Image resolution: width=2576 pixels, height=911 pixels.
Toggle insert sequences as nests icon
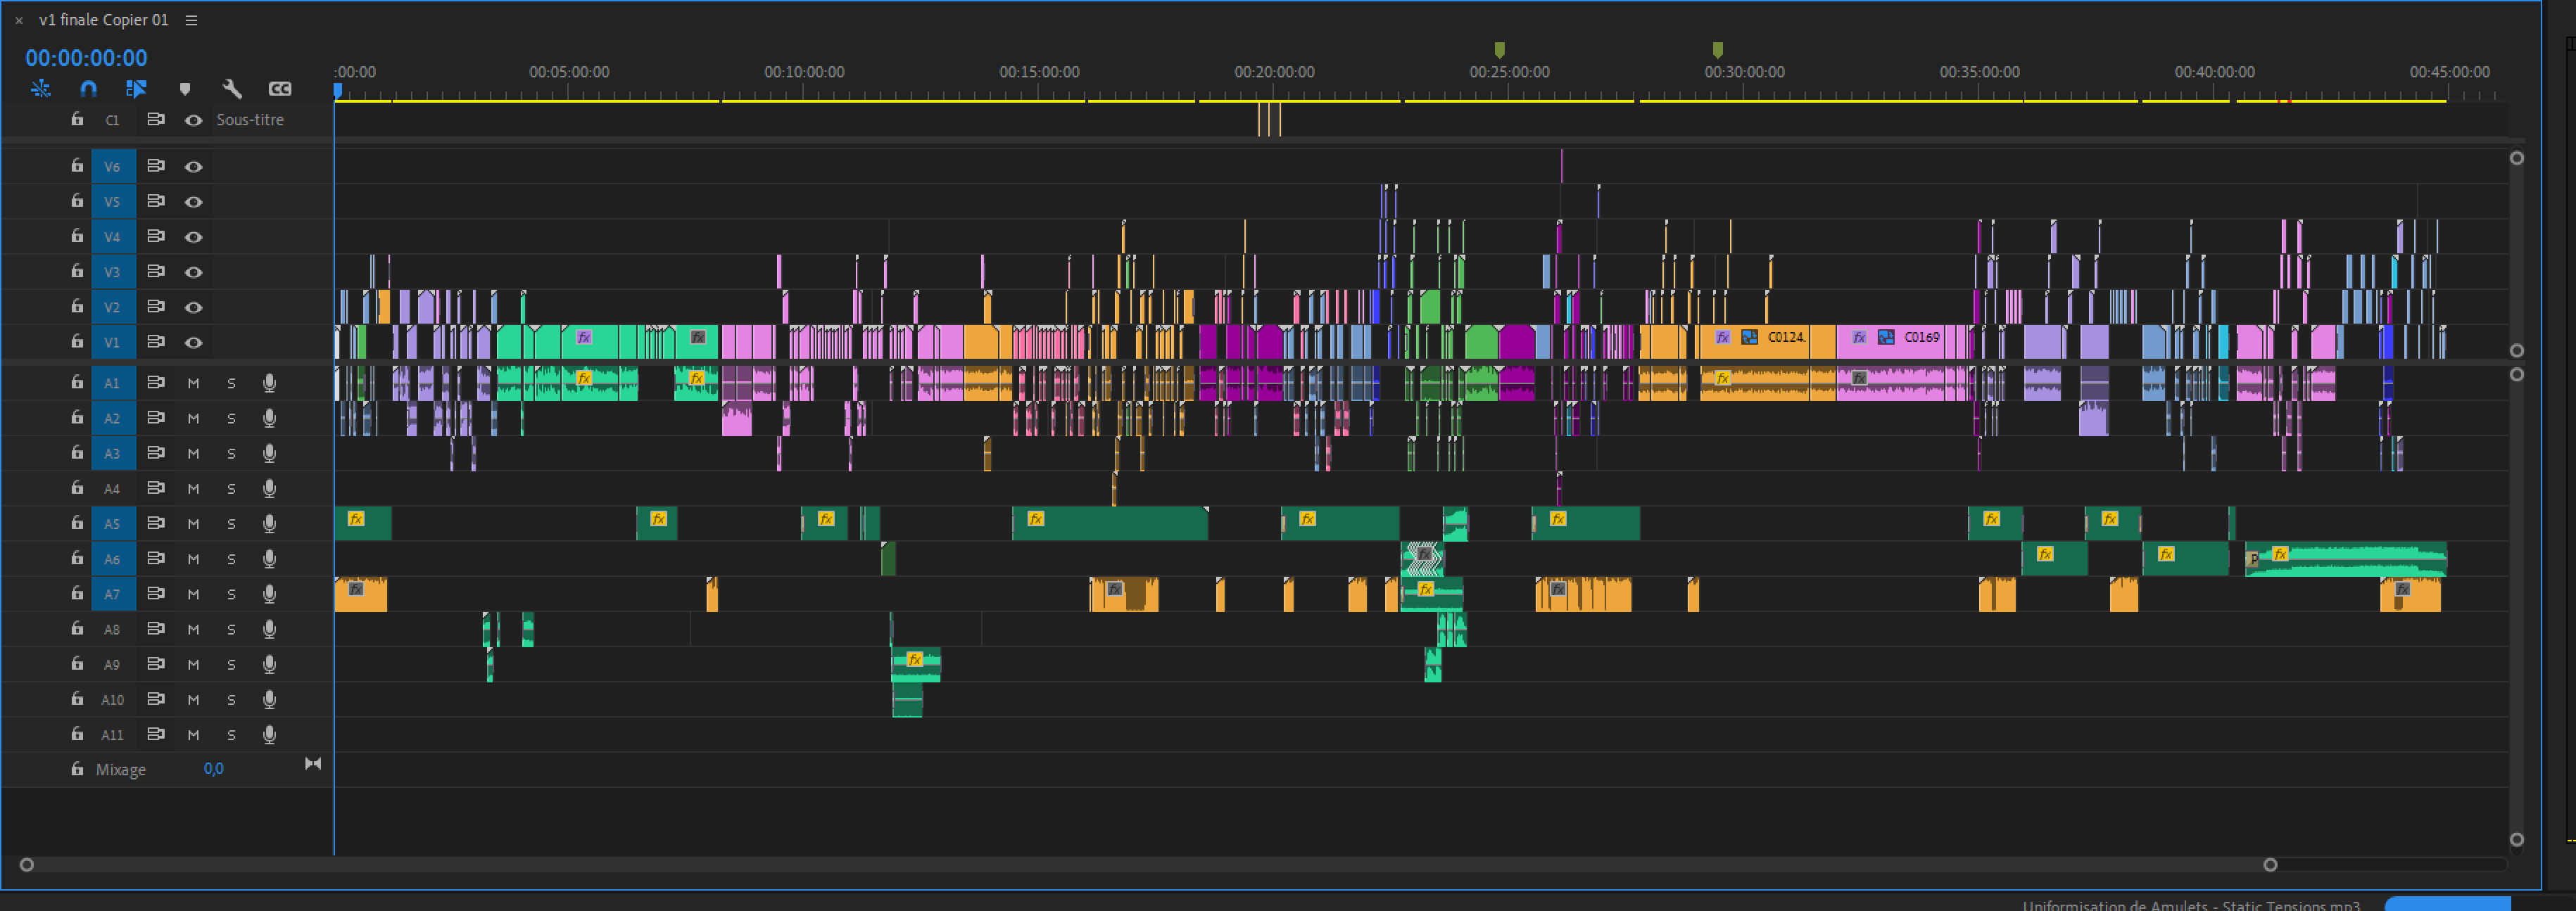click(x=40, y=89)
